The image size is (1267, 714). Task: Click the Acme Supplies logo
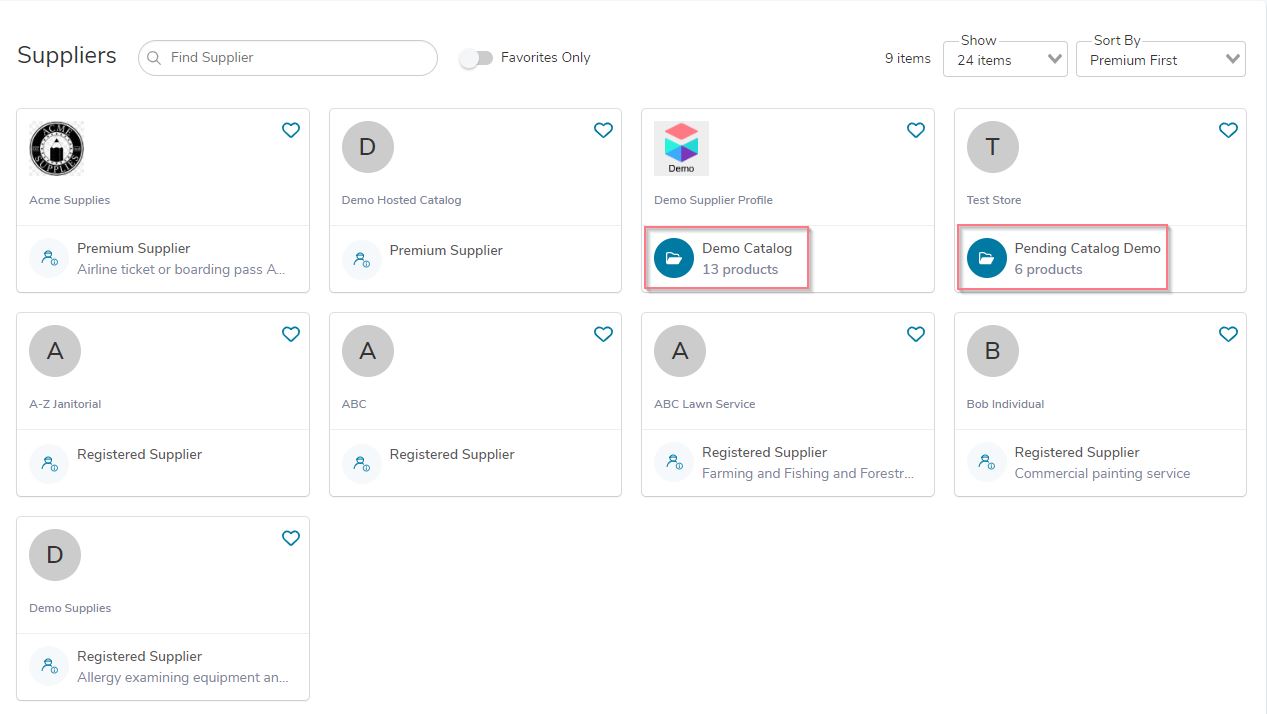pos(56,148)
